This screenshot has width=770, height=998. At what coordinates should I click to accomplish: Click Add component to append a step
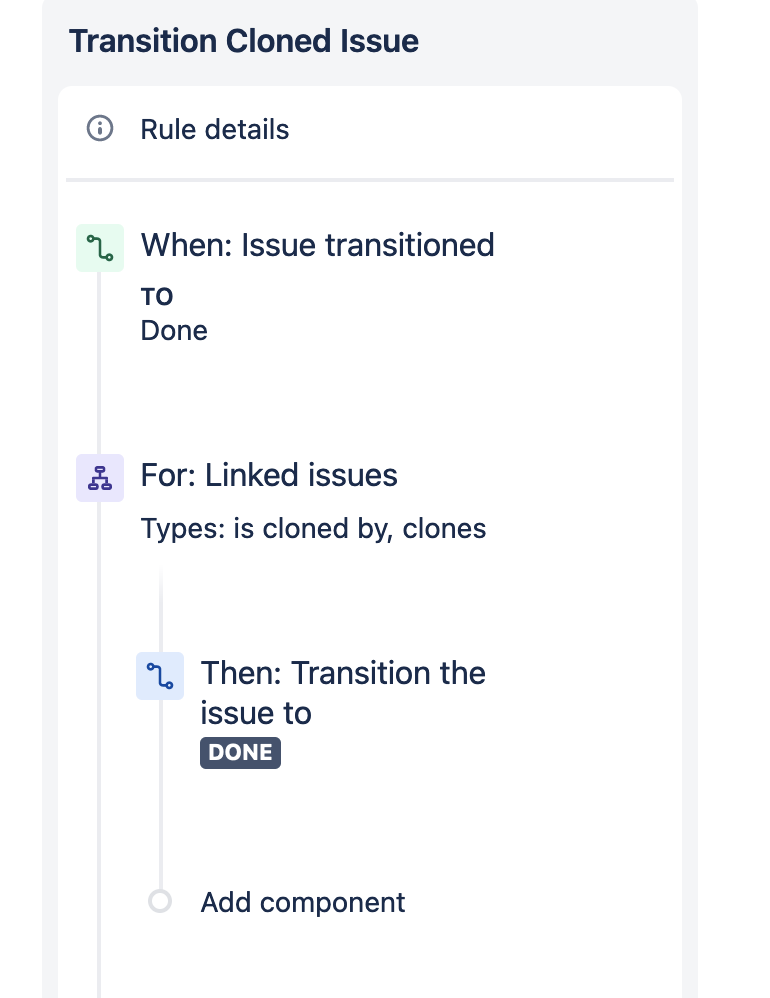pyautogui.click(x=302, y=902)
